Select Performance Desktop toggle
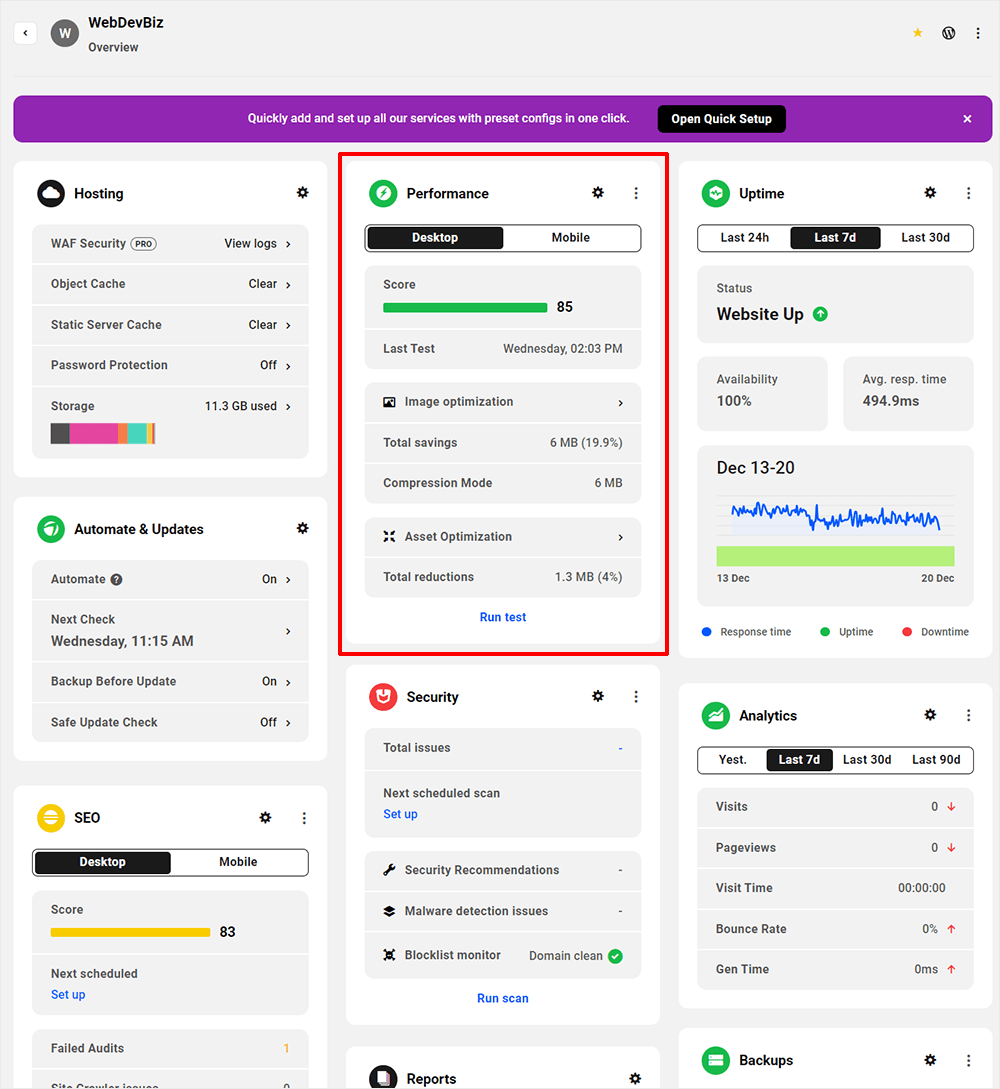The height and width of the screenshot is (1089, 1000). [435, 238]
